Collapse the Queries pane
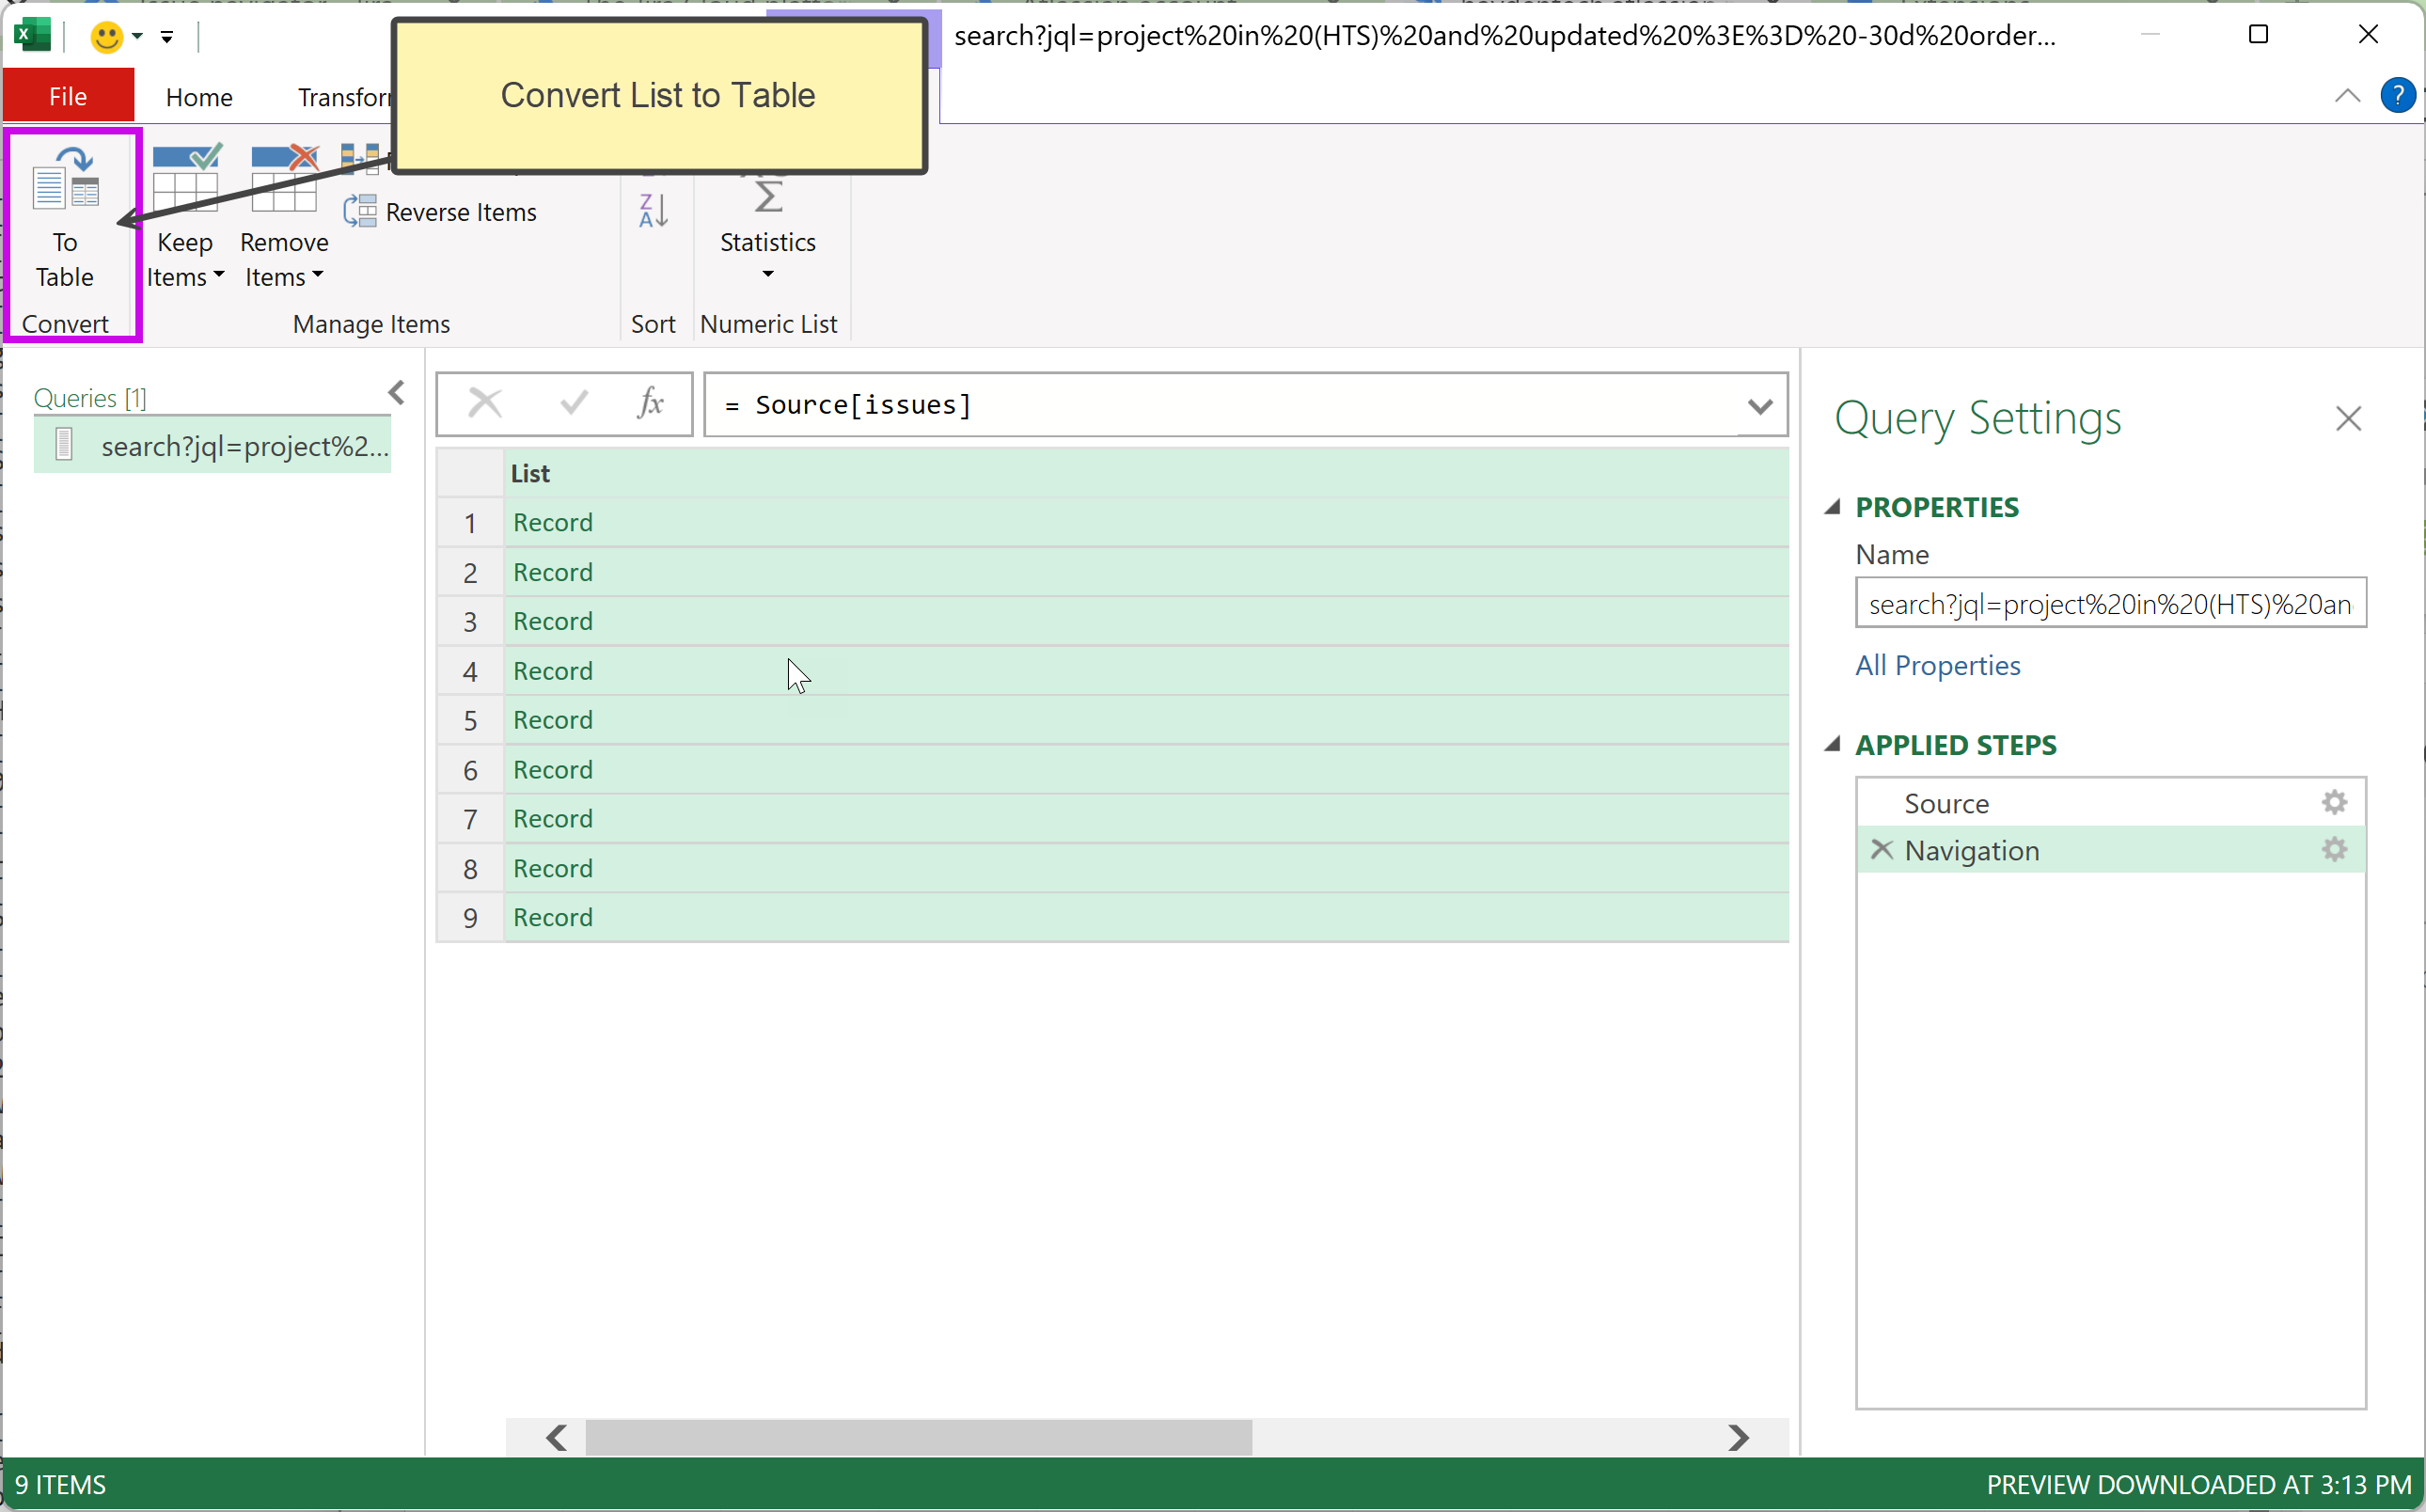This screenshot has height=1512, width=2426. (x=397, y=393)
